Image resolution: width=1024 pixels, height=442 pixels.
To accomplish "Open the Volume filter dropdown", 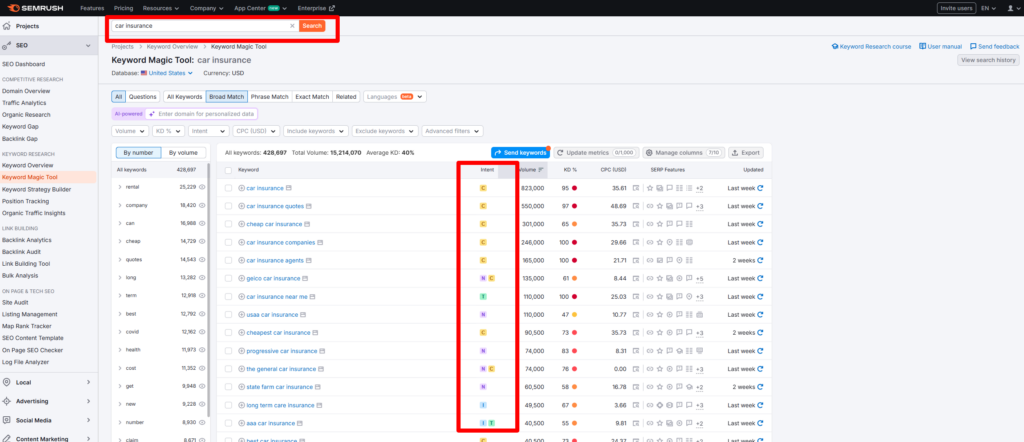I will coord(129,131).
